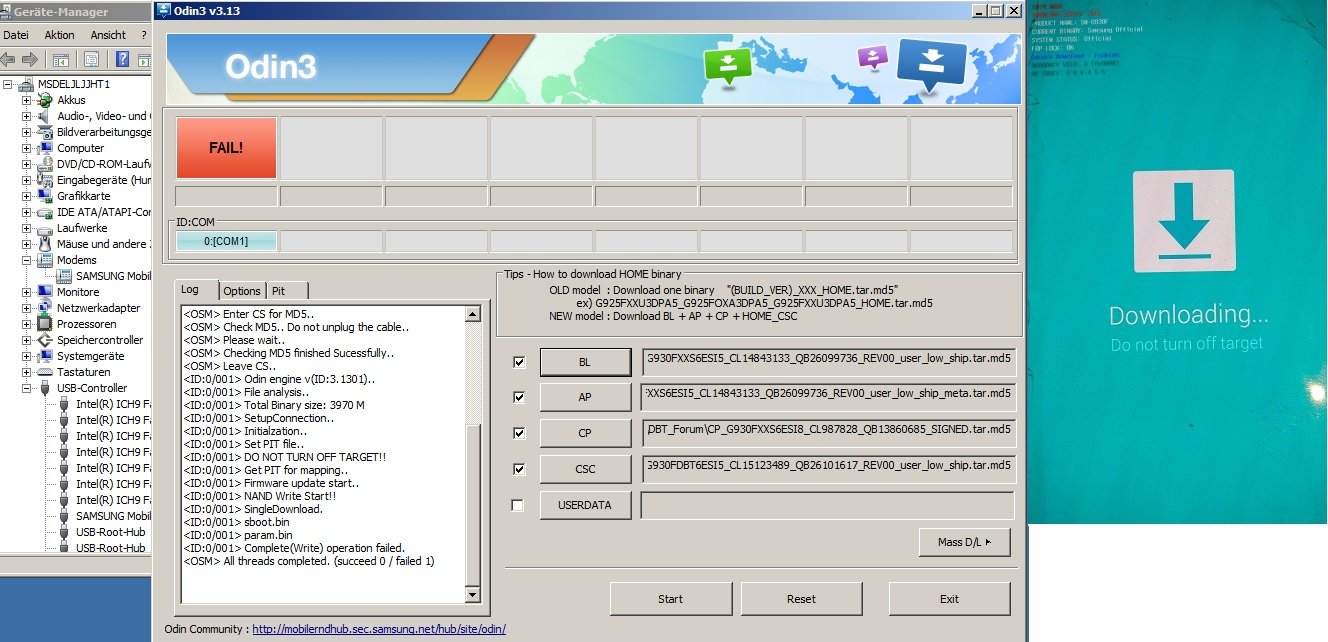1328x642 pixels.
Task: Uncheck the AP file checkbox
Action: click(518, 398)
